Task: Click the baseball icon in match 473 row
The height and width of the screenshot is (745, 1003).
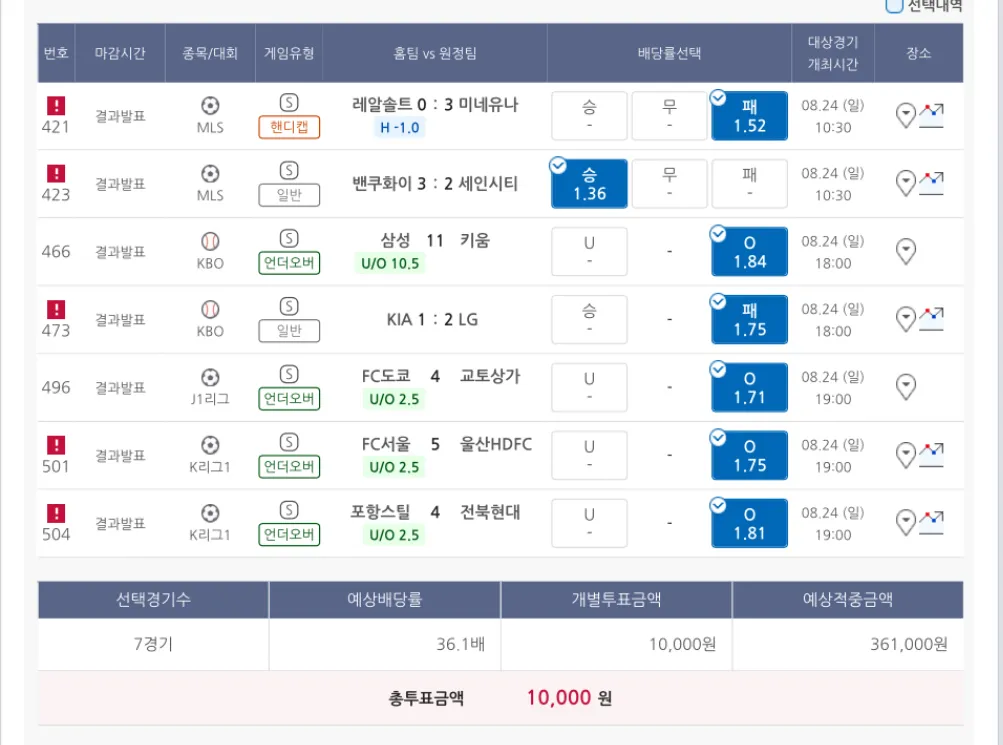Action: coord(210,309)
